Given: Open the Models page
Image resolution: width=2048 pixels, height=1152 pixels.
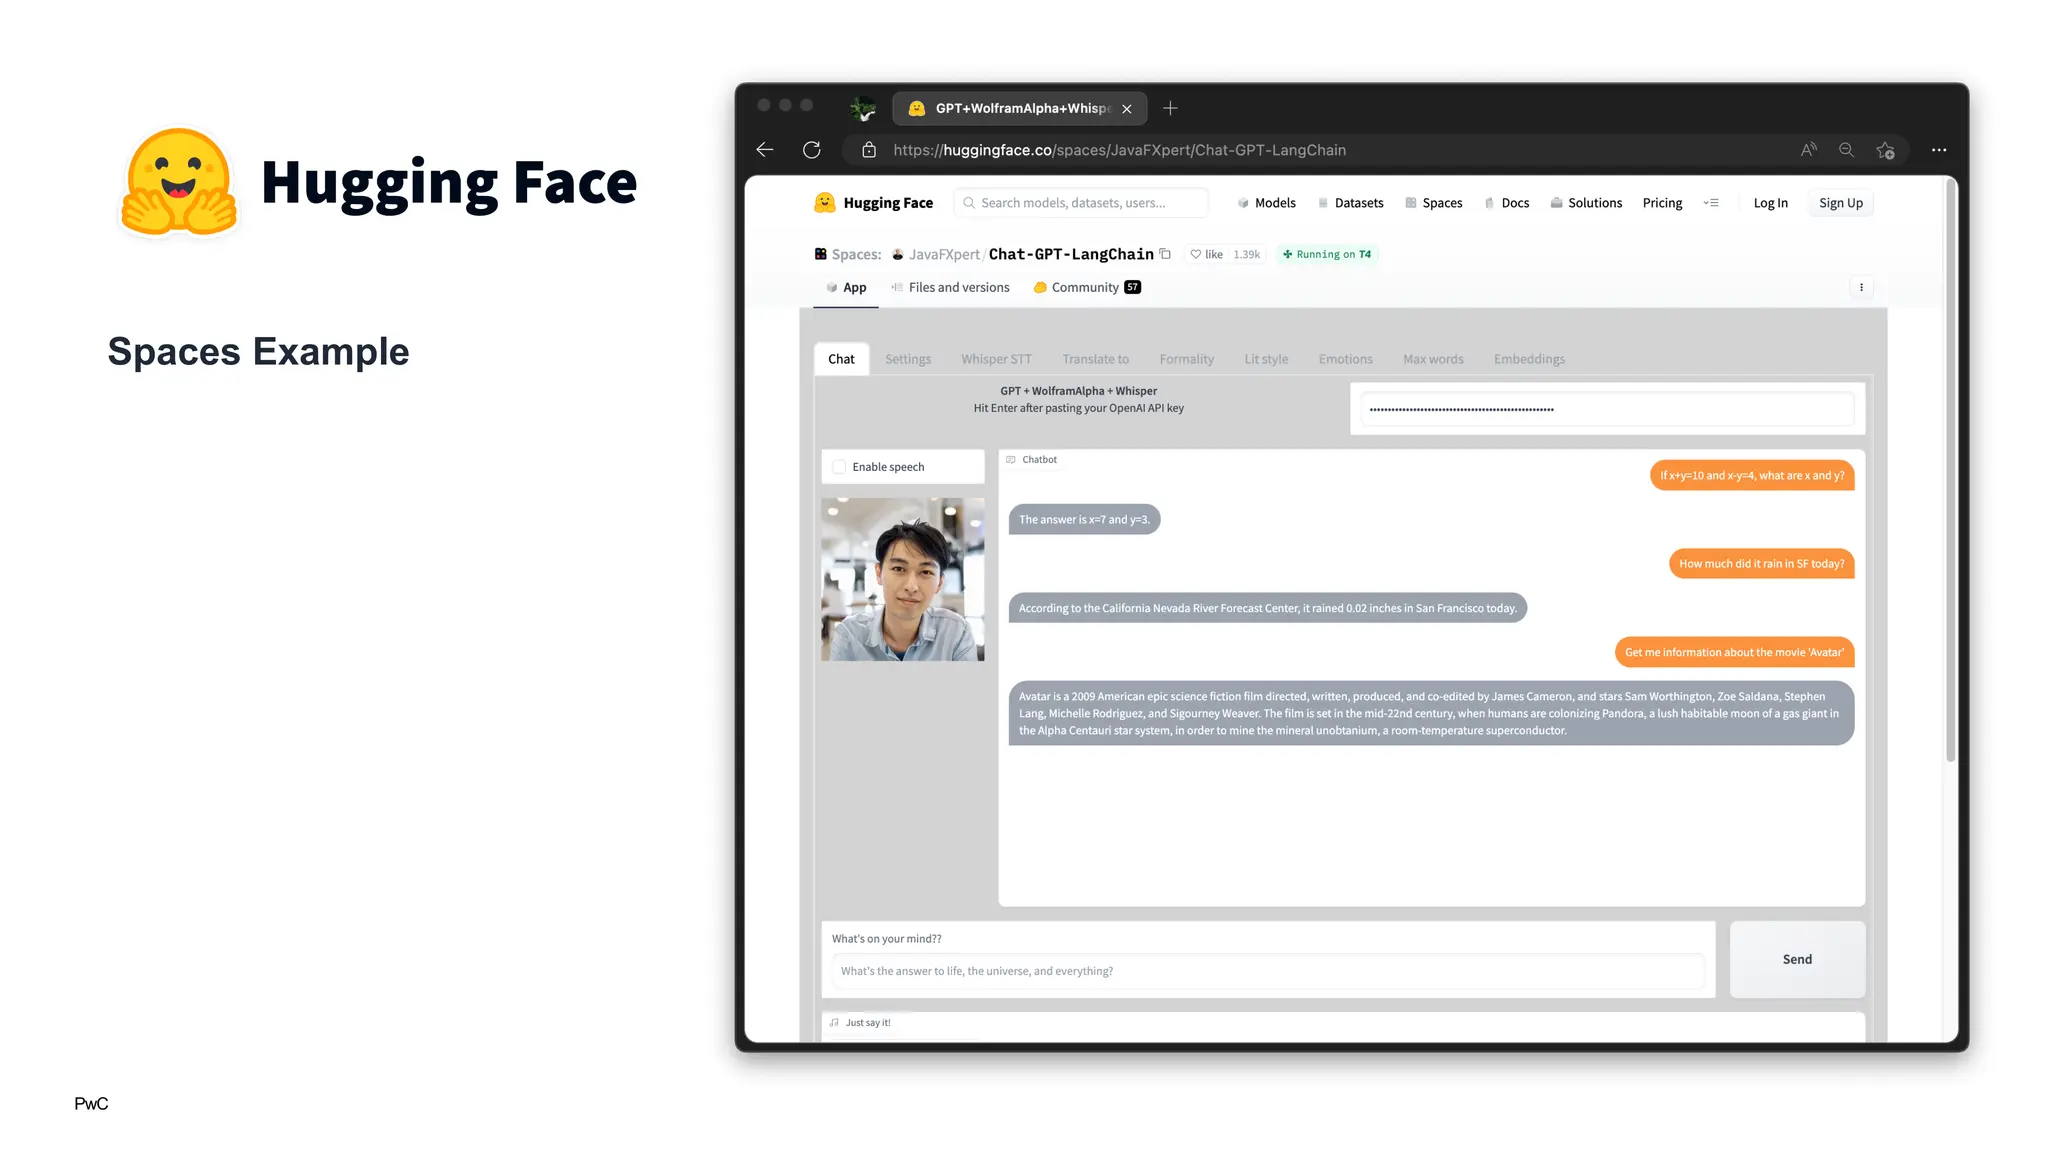Looking at the screenshot, I should coord(1266,203).
